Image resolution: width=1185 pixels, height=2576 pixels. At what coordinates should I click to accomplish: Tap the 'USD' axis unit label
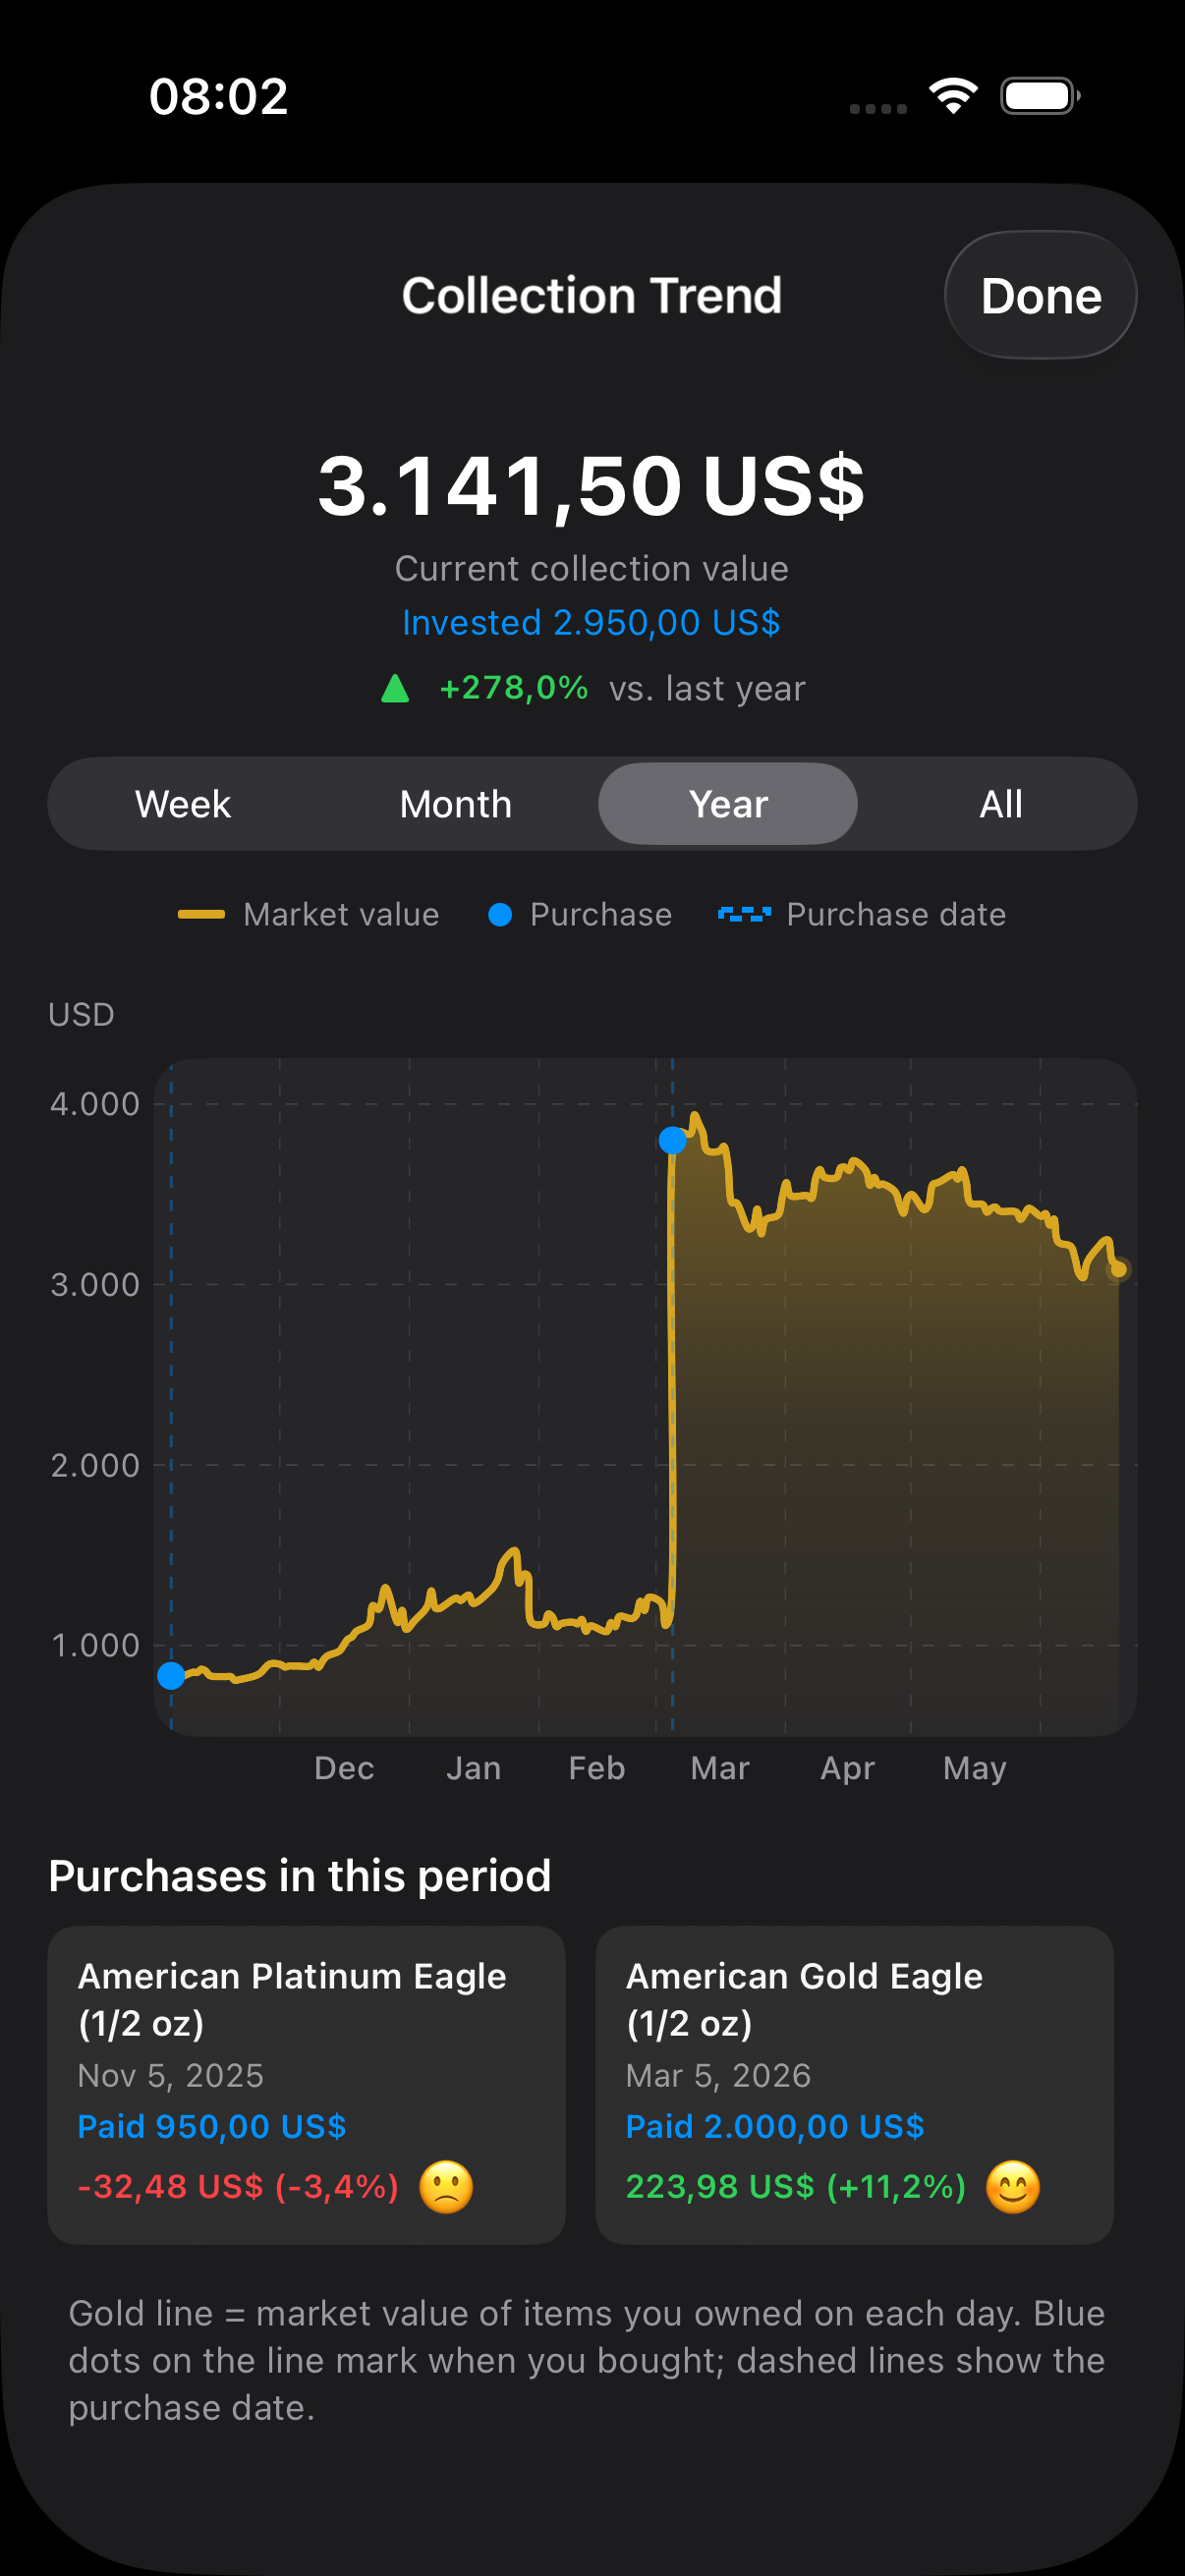(x=82, y=1015)
